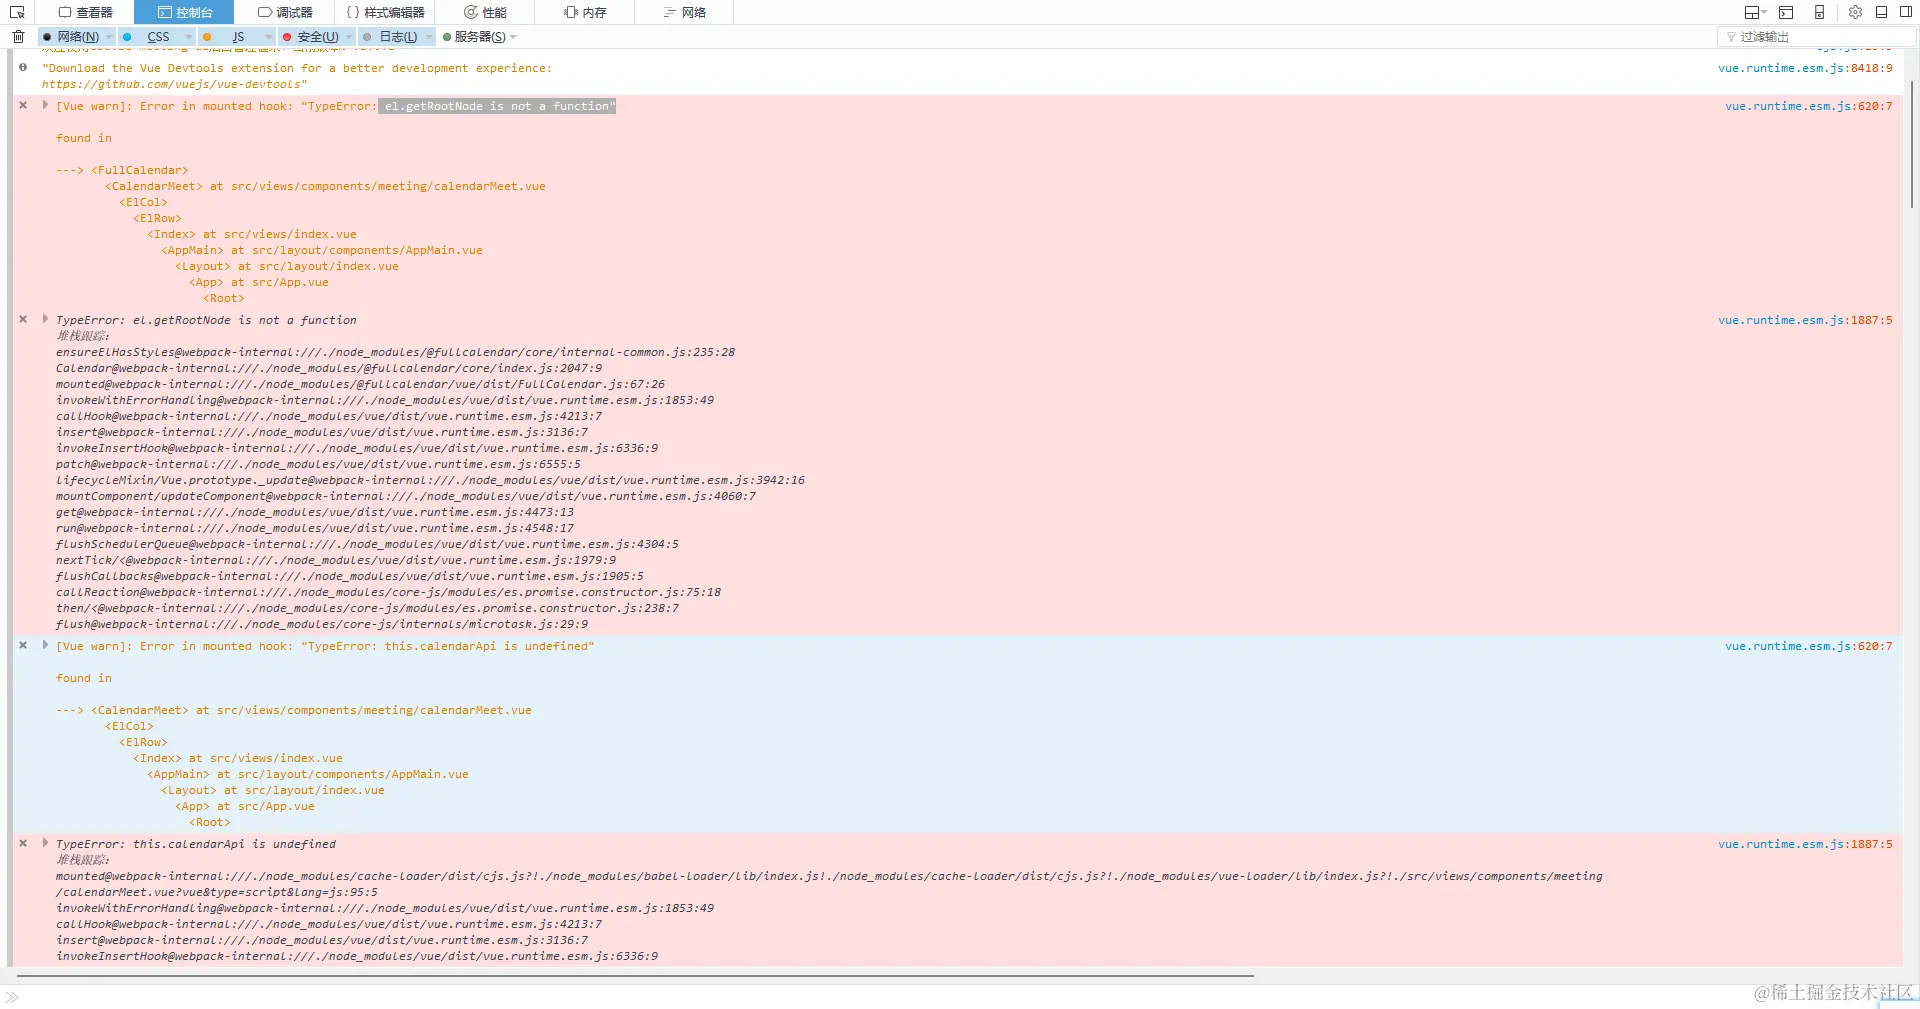This screenshot has width=1920, height=1009.
Task: Clear console output with trash icon
Action: coord(18,37)
